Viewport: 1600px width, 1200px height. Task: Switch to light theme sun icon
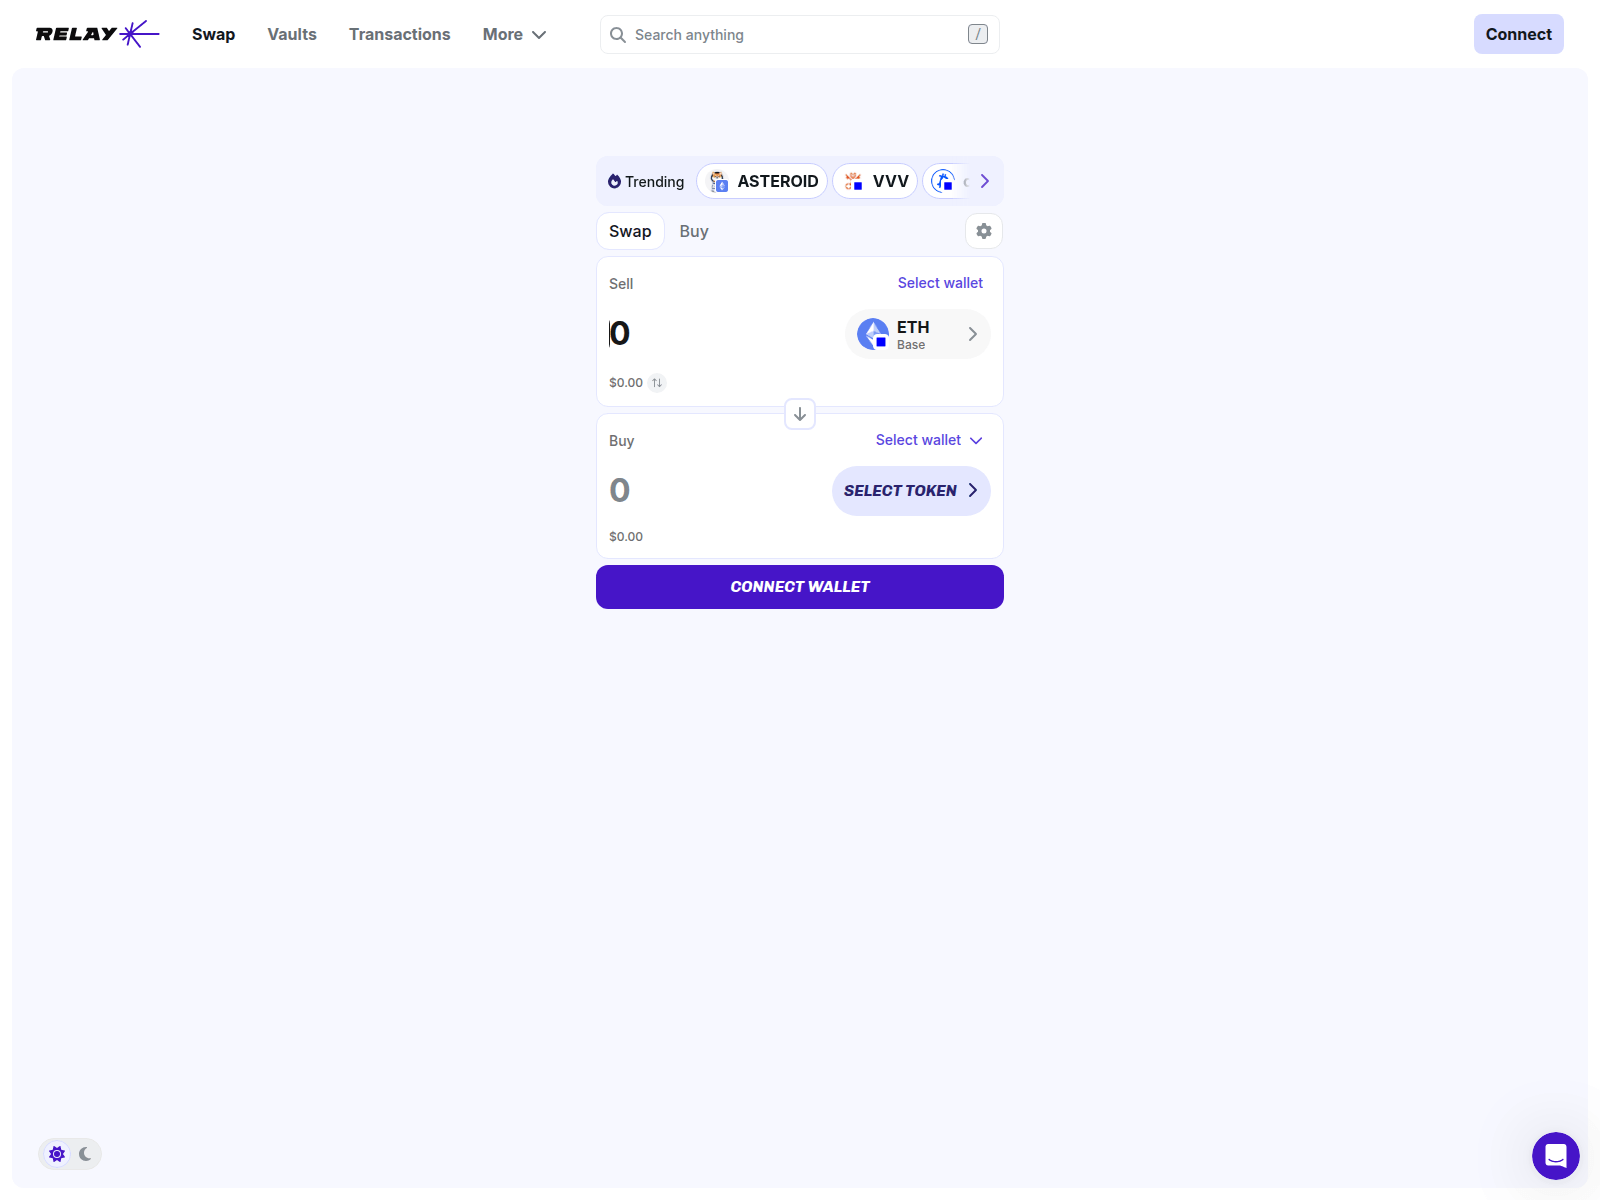(x=57, y=1154)
